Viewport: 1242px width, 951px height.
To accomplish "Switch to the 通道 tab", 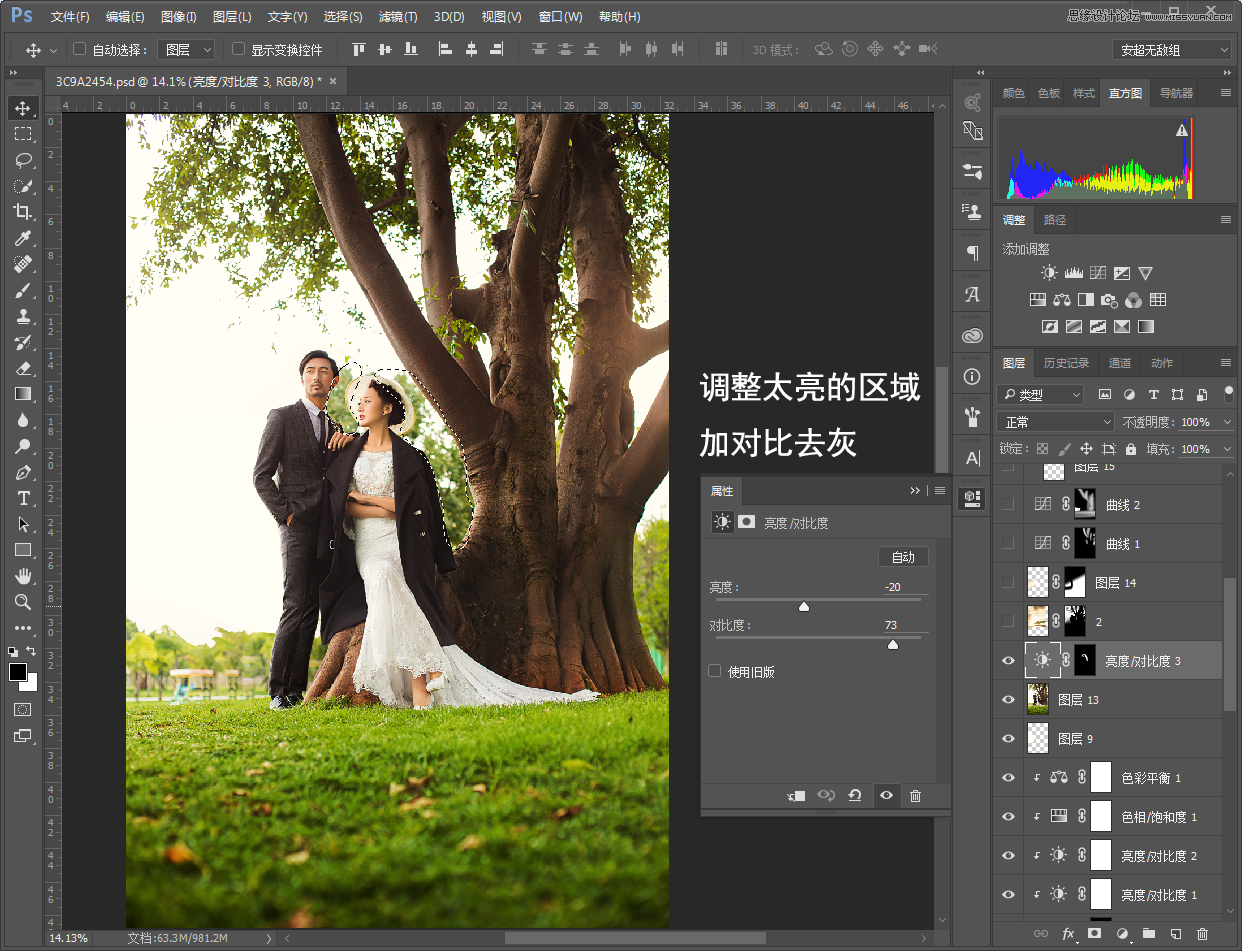I will point(1120,363).
